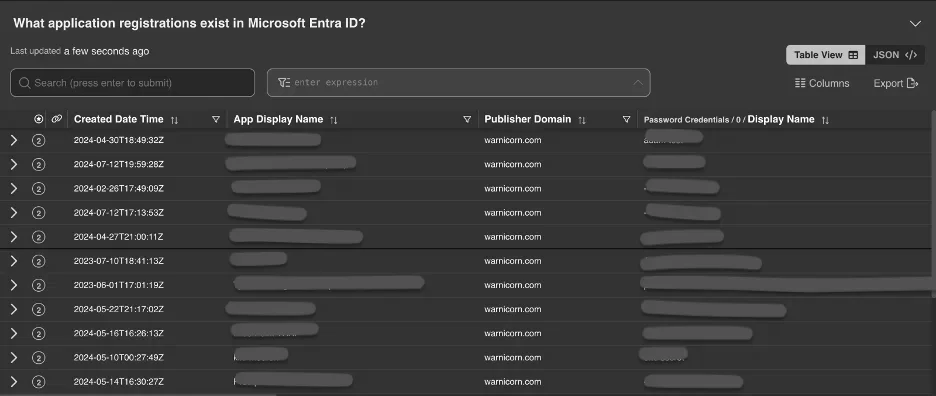Click the vertical scrollbar of the table
Screen dimensions: 936x396
tap(933, 203)
